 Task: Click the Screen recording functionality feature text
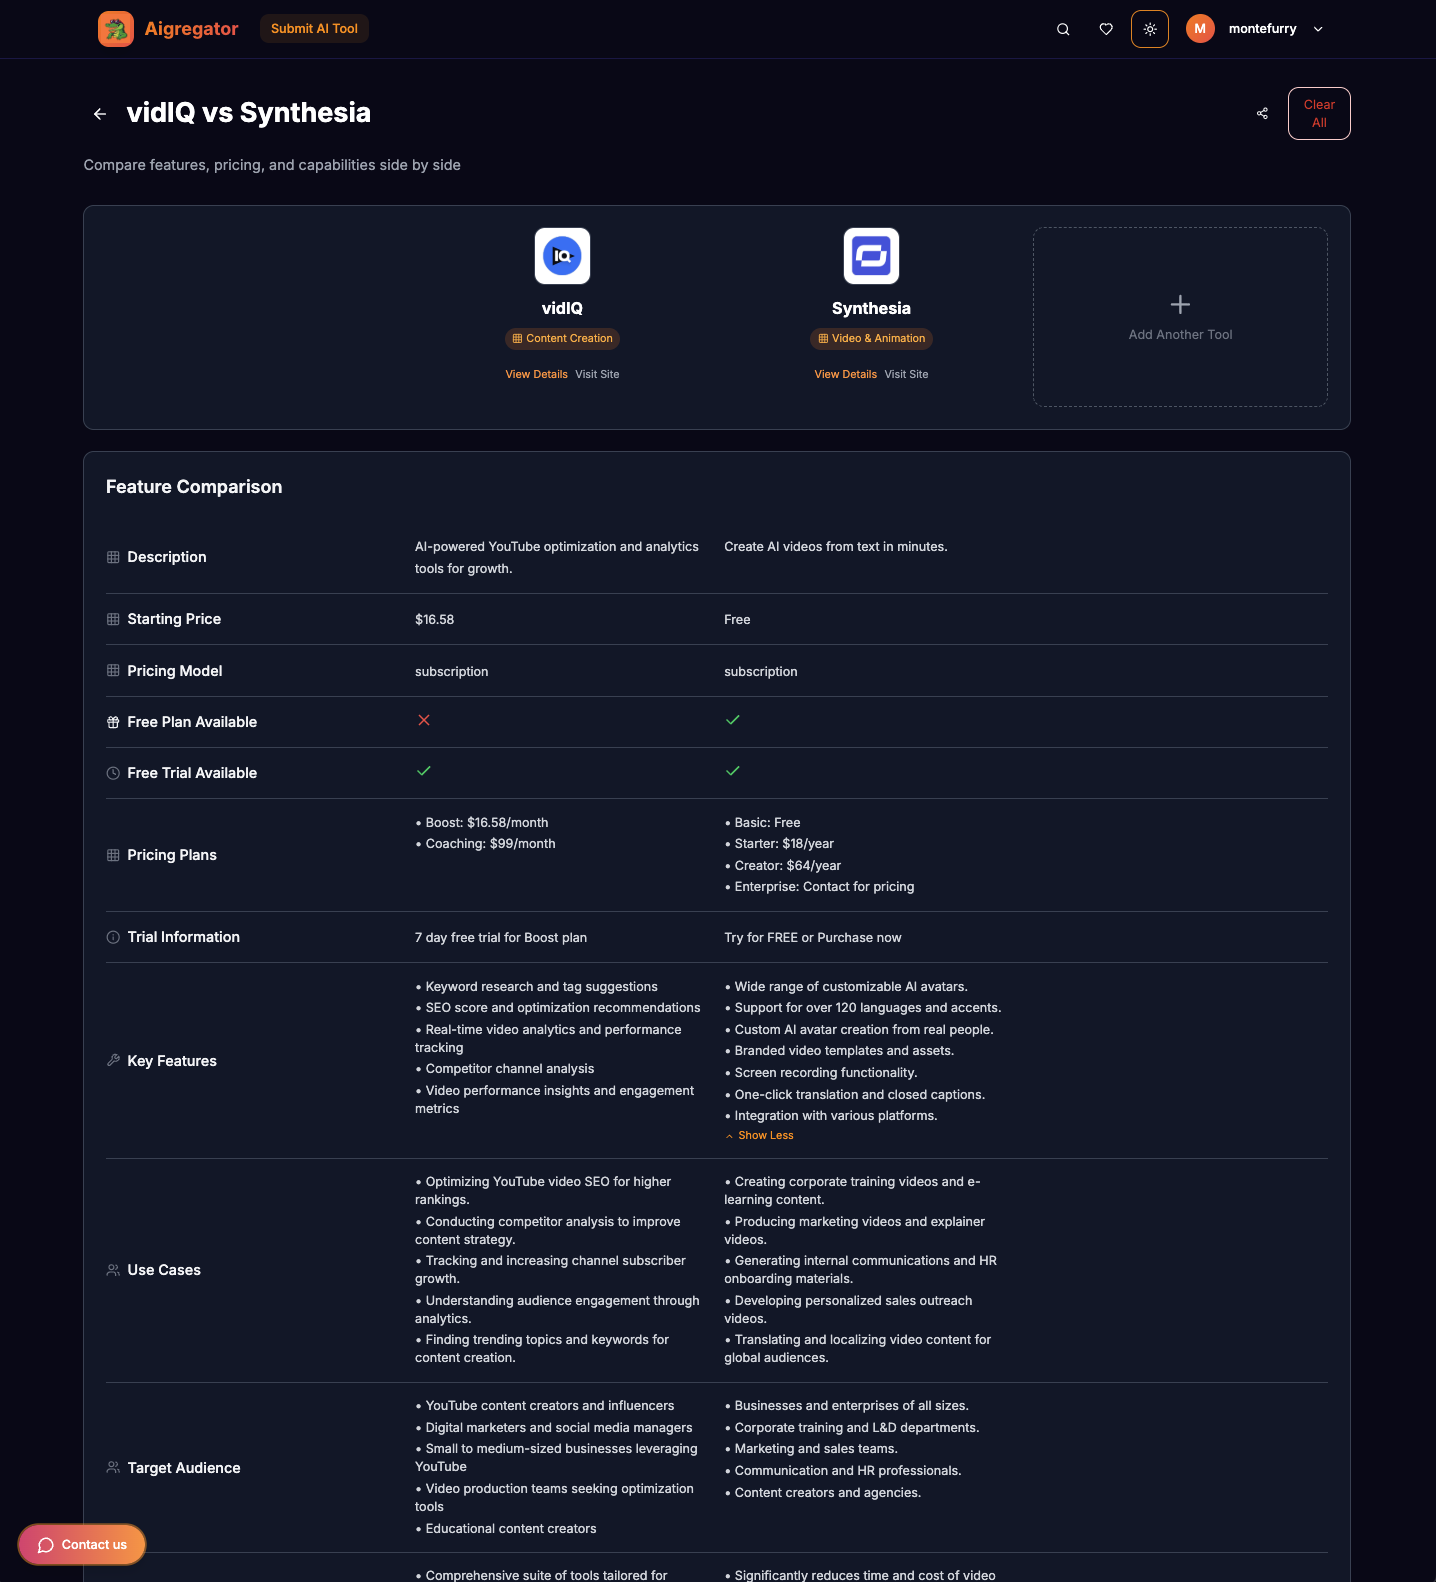(821, 1073)
